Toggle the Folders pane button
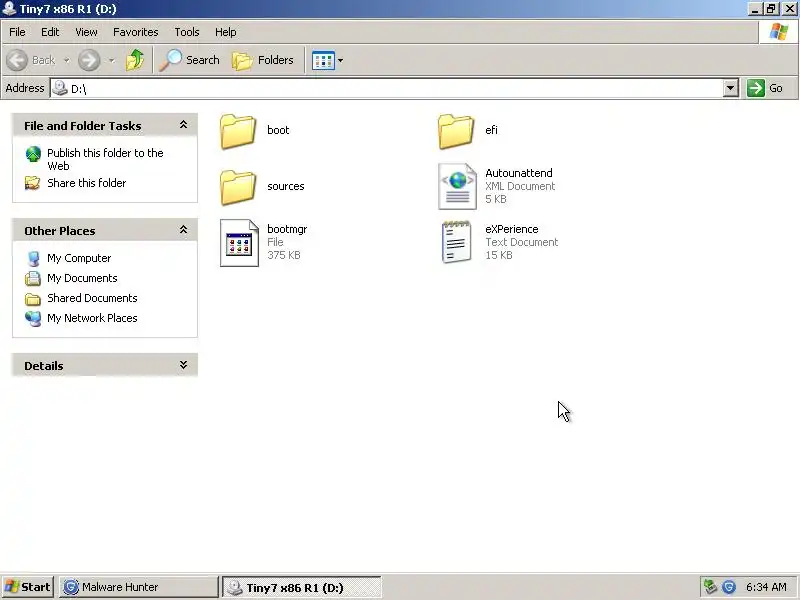 coord(263,60)
